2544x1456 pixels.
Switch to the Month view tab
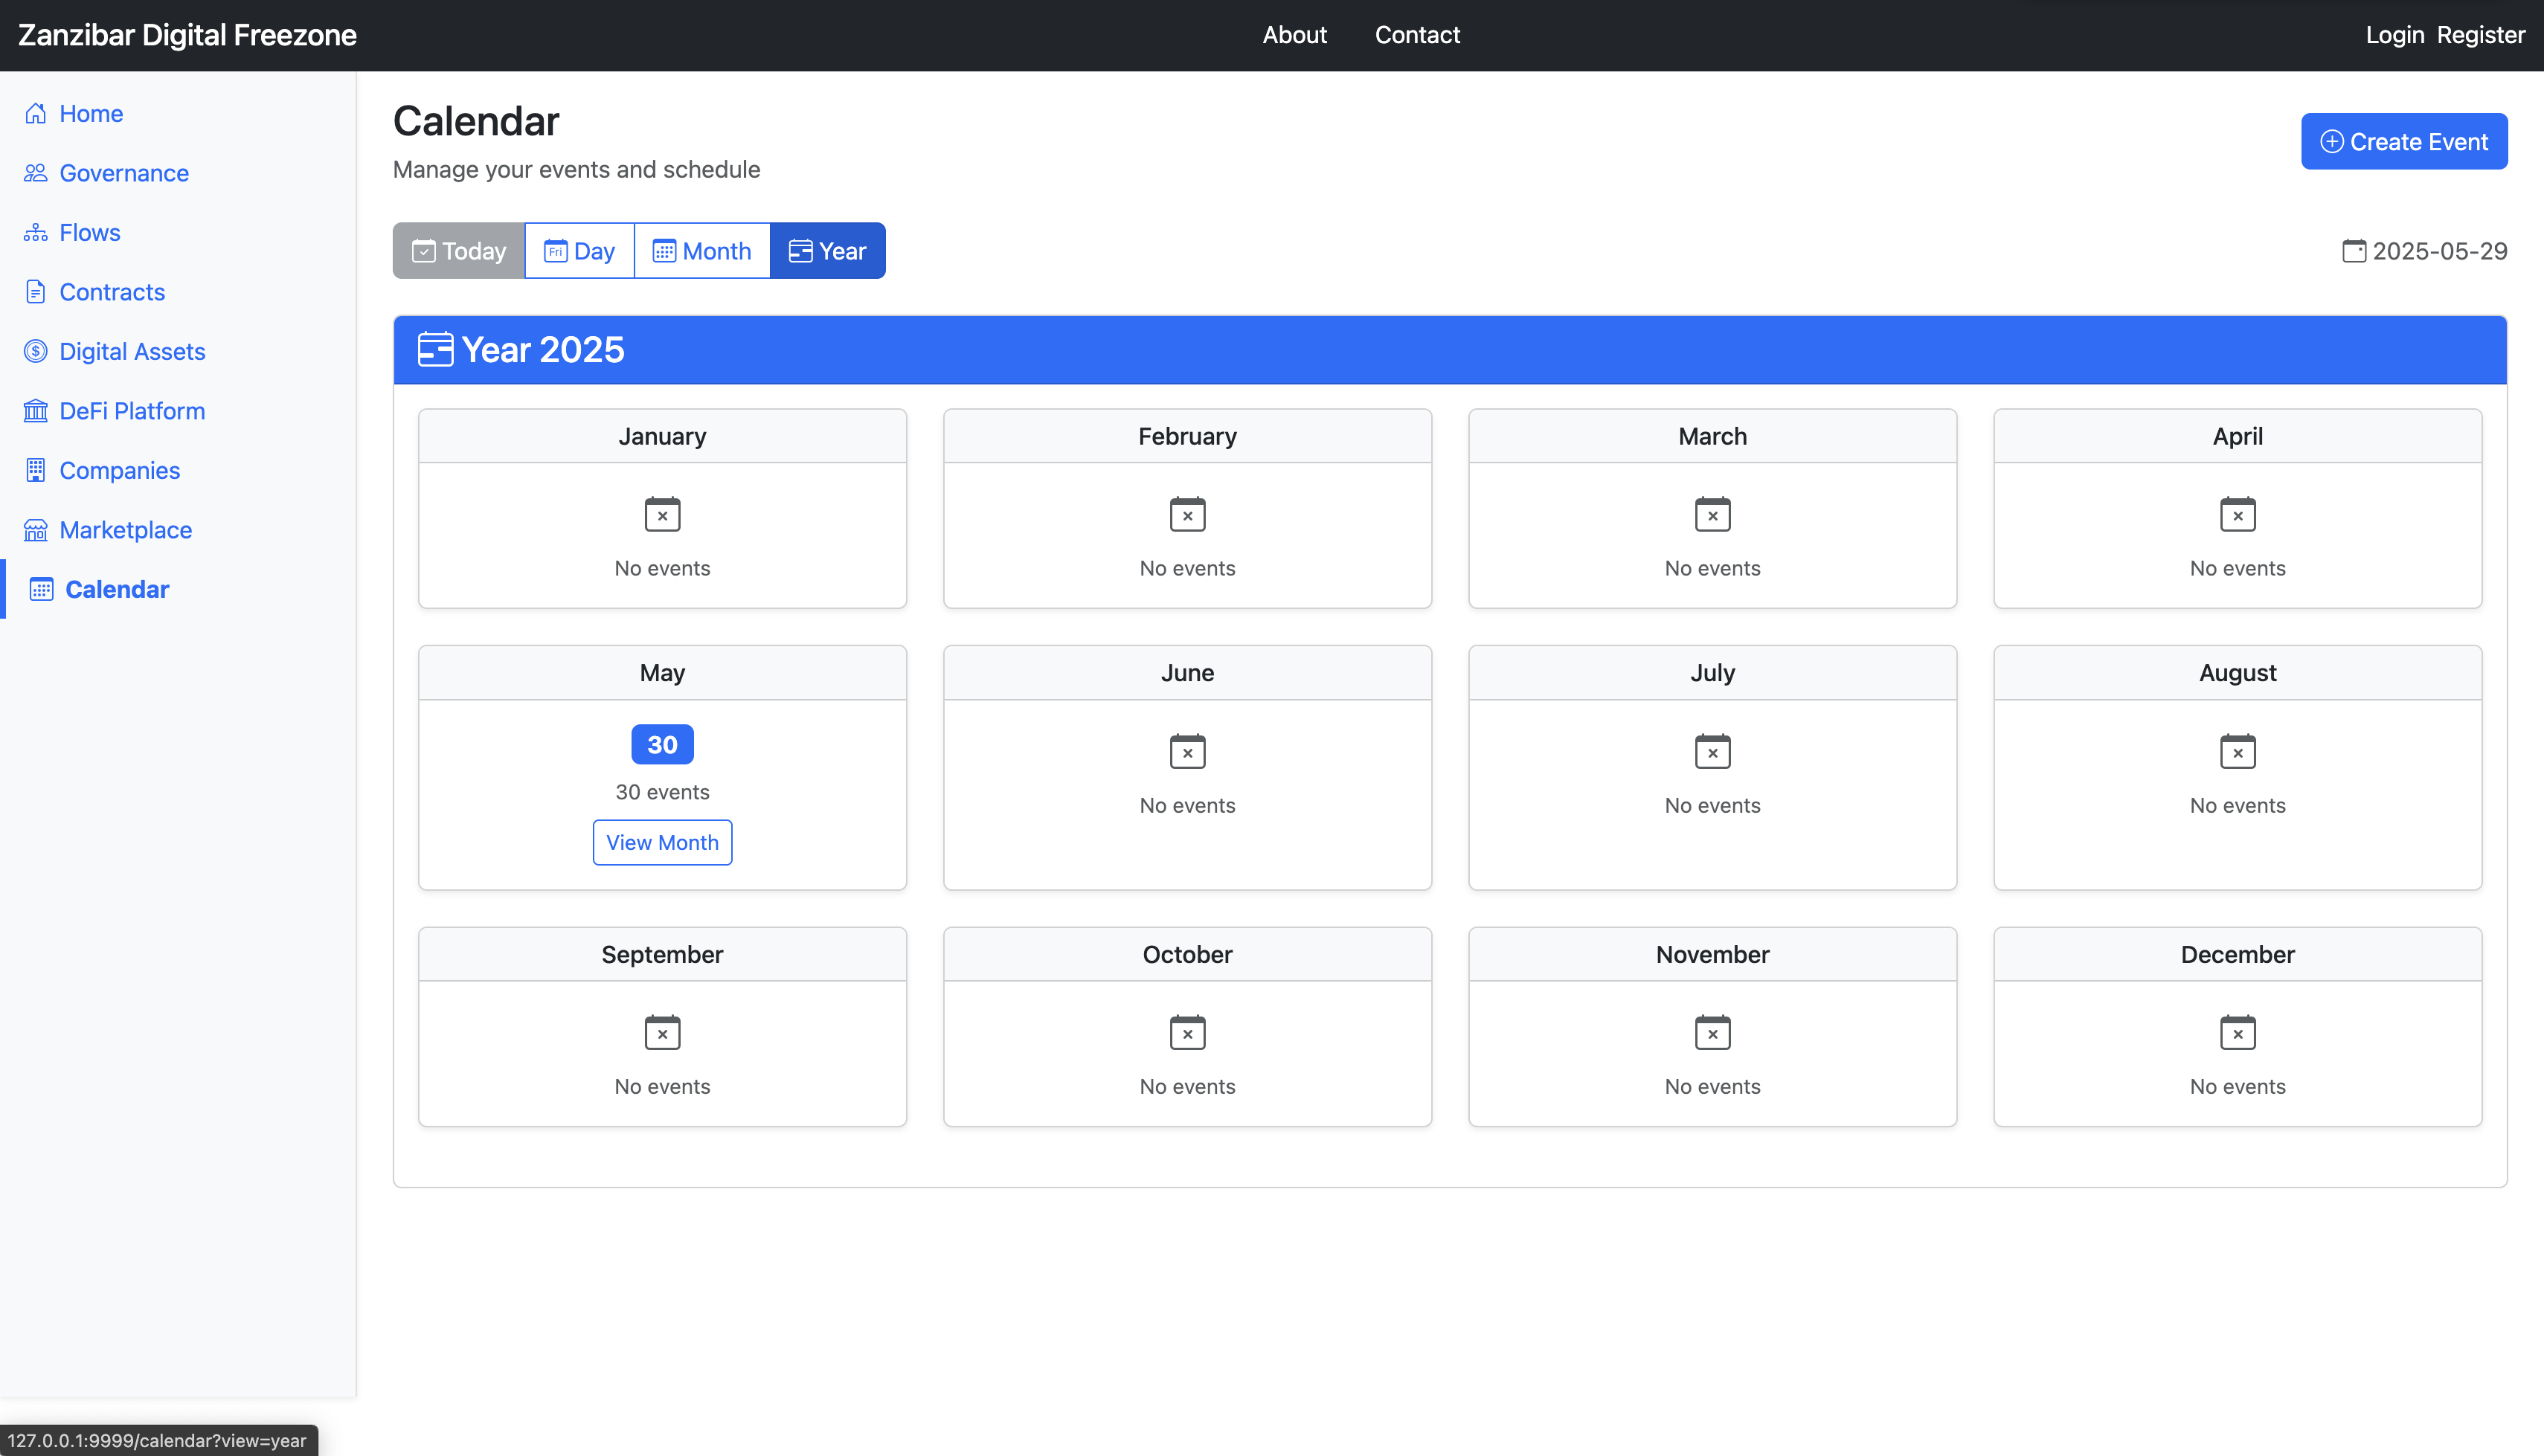click(702, 251)
